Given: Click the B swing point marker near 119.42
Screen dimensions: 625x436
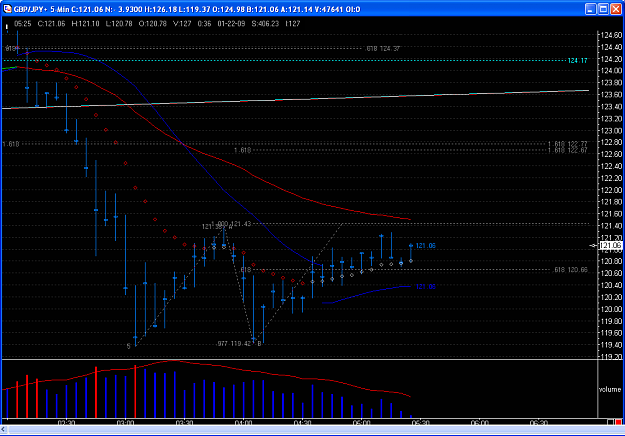Looking at the screenshot, I should click(x=259, y=344).
